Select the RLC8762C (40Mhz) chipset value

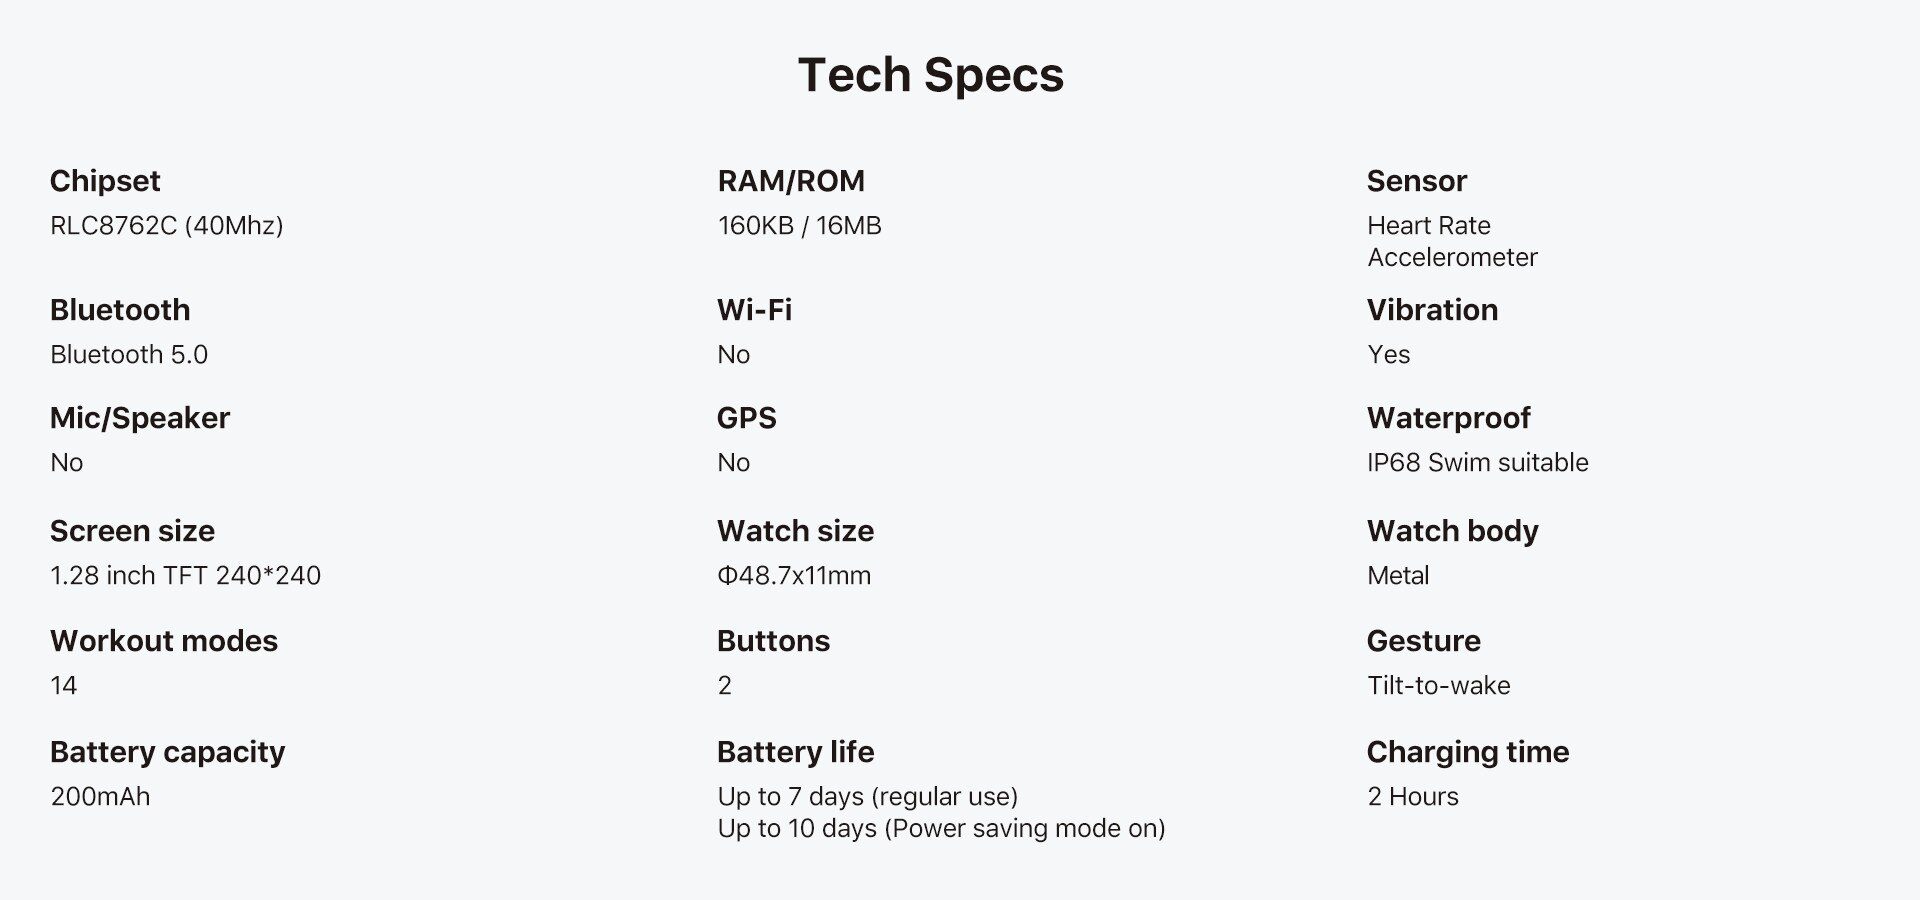coord(166,225)
